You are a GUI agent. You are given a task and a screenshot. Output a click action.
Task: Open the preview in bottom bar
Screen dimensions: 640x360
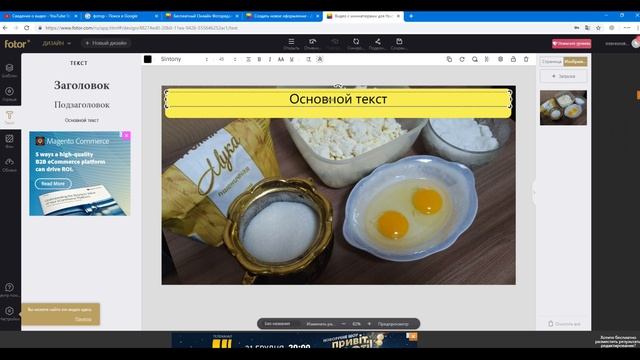pyautogui.click(x=393, y=324)
